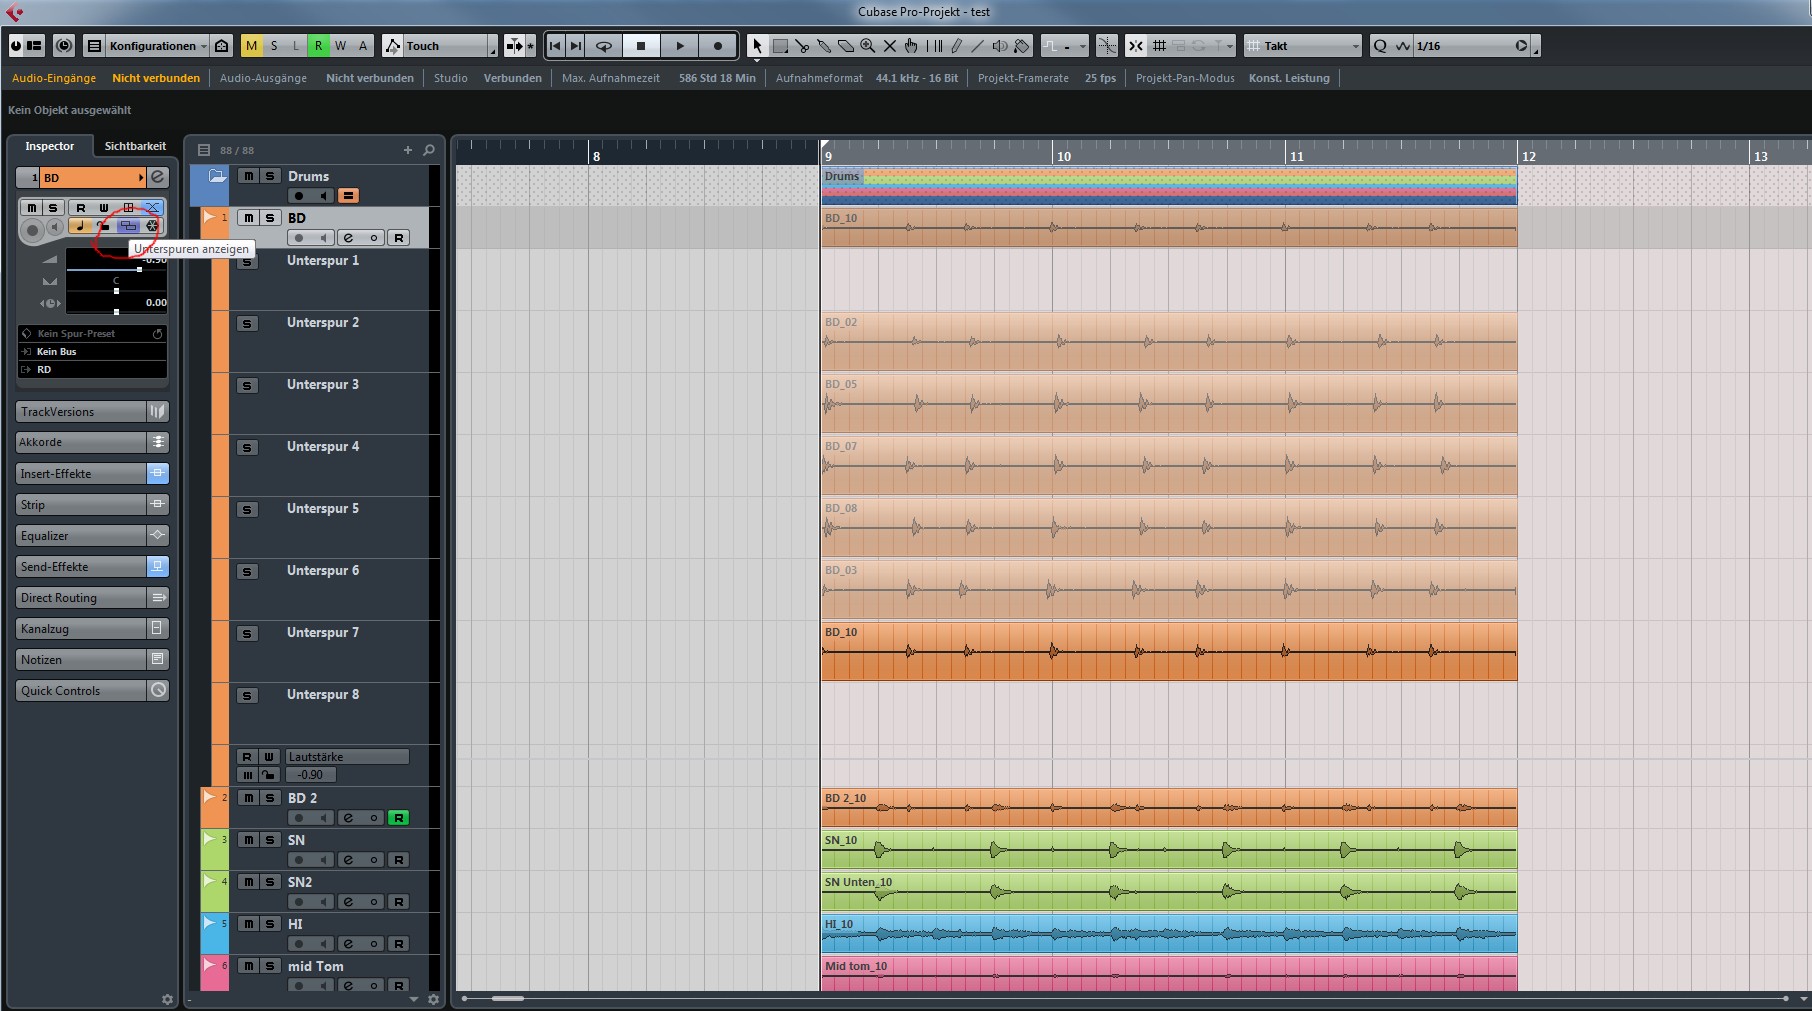Image resolution: width=1812 pixels, height=1011 pixels.
Task: Click the horizontal zoom slider at bottom
Action: point(507,998)
